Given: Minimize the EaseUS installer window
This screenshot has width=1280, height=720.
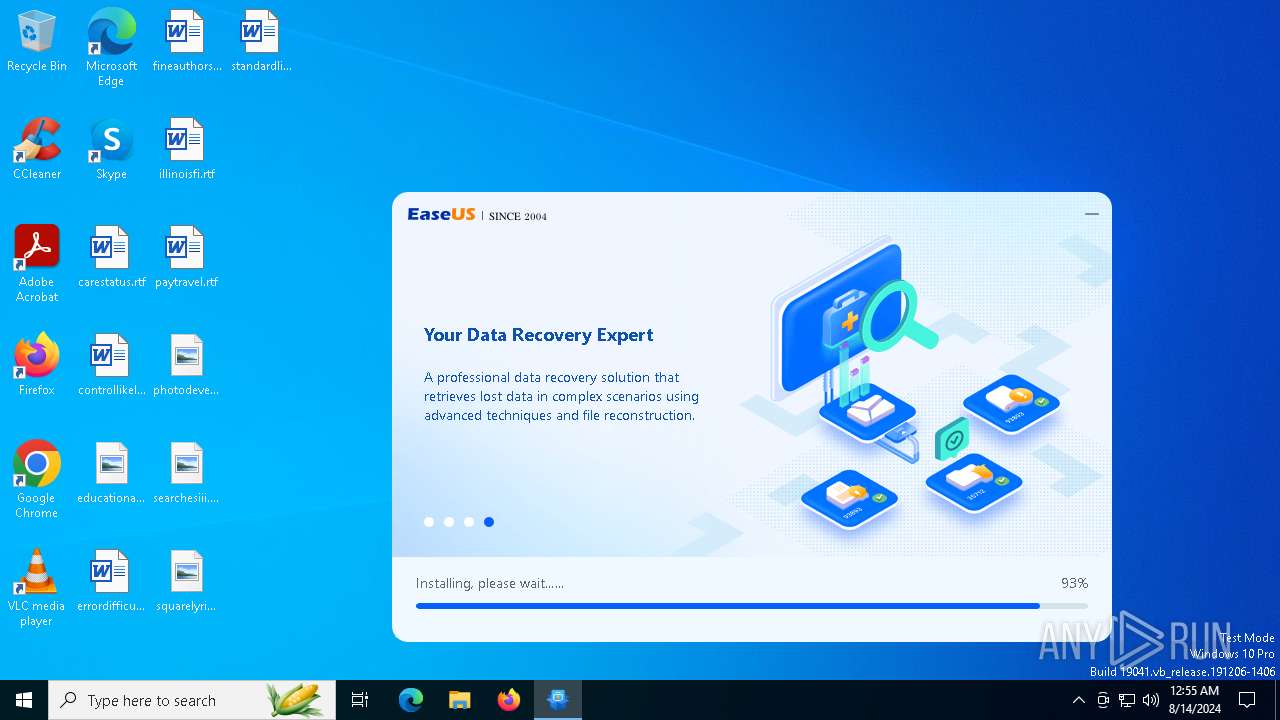Looking at the screenshot, I should (1092, 213).
